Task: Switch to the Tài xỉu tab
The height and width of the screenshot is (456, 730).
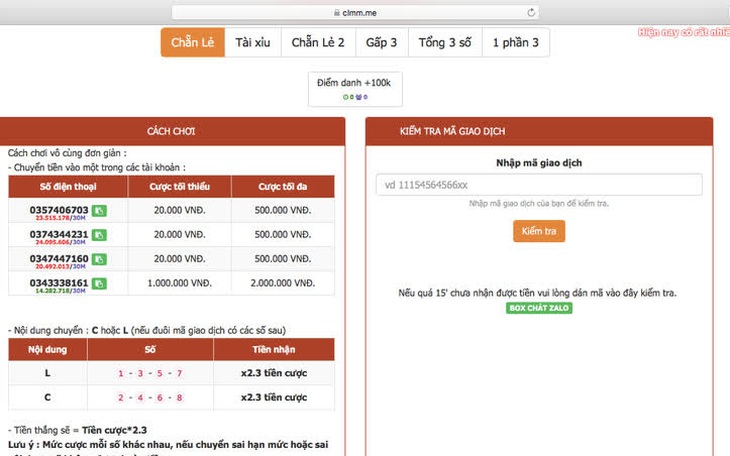Action: tap(253, 42)
